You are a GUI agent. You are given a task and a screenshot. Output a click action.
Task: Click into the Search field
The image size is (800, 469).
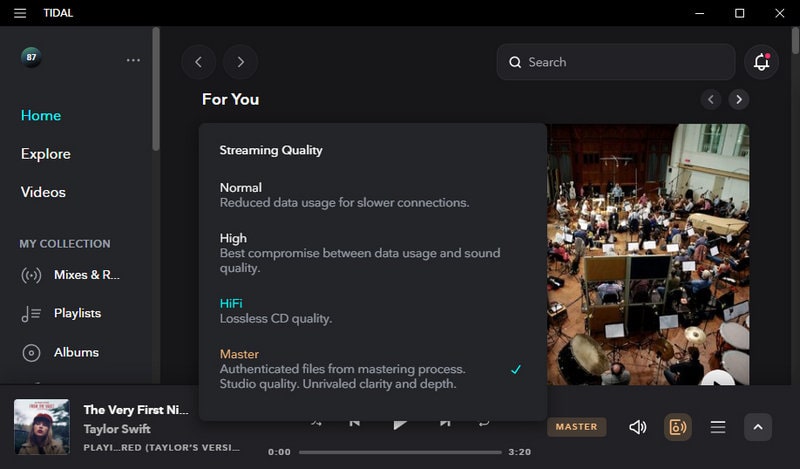(616, 62)
